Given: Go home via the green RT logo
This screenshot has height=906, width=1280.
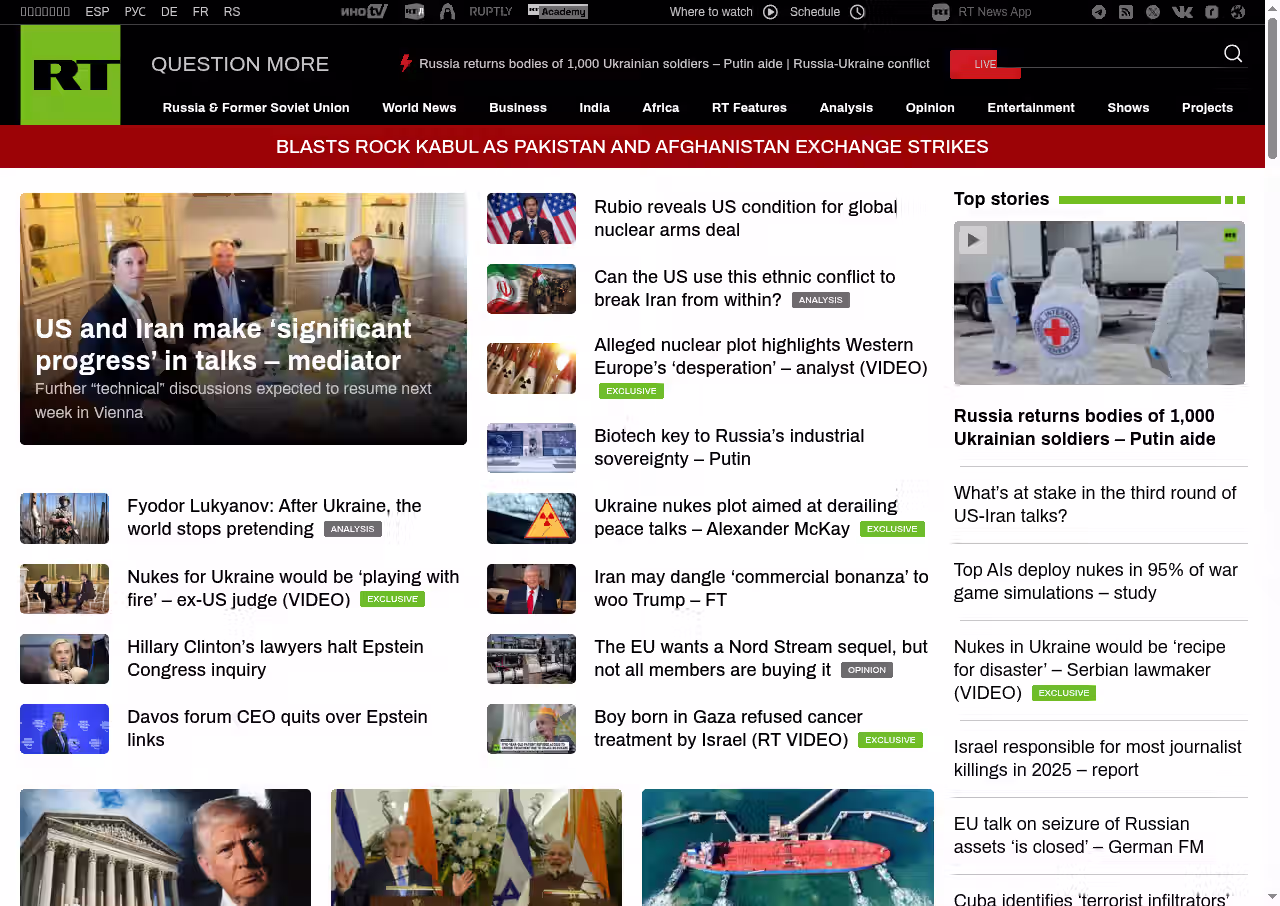Looking at the screenshot, I should pyautogui.click(x=70, y=75).
